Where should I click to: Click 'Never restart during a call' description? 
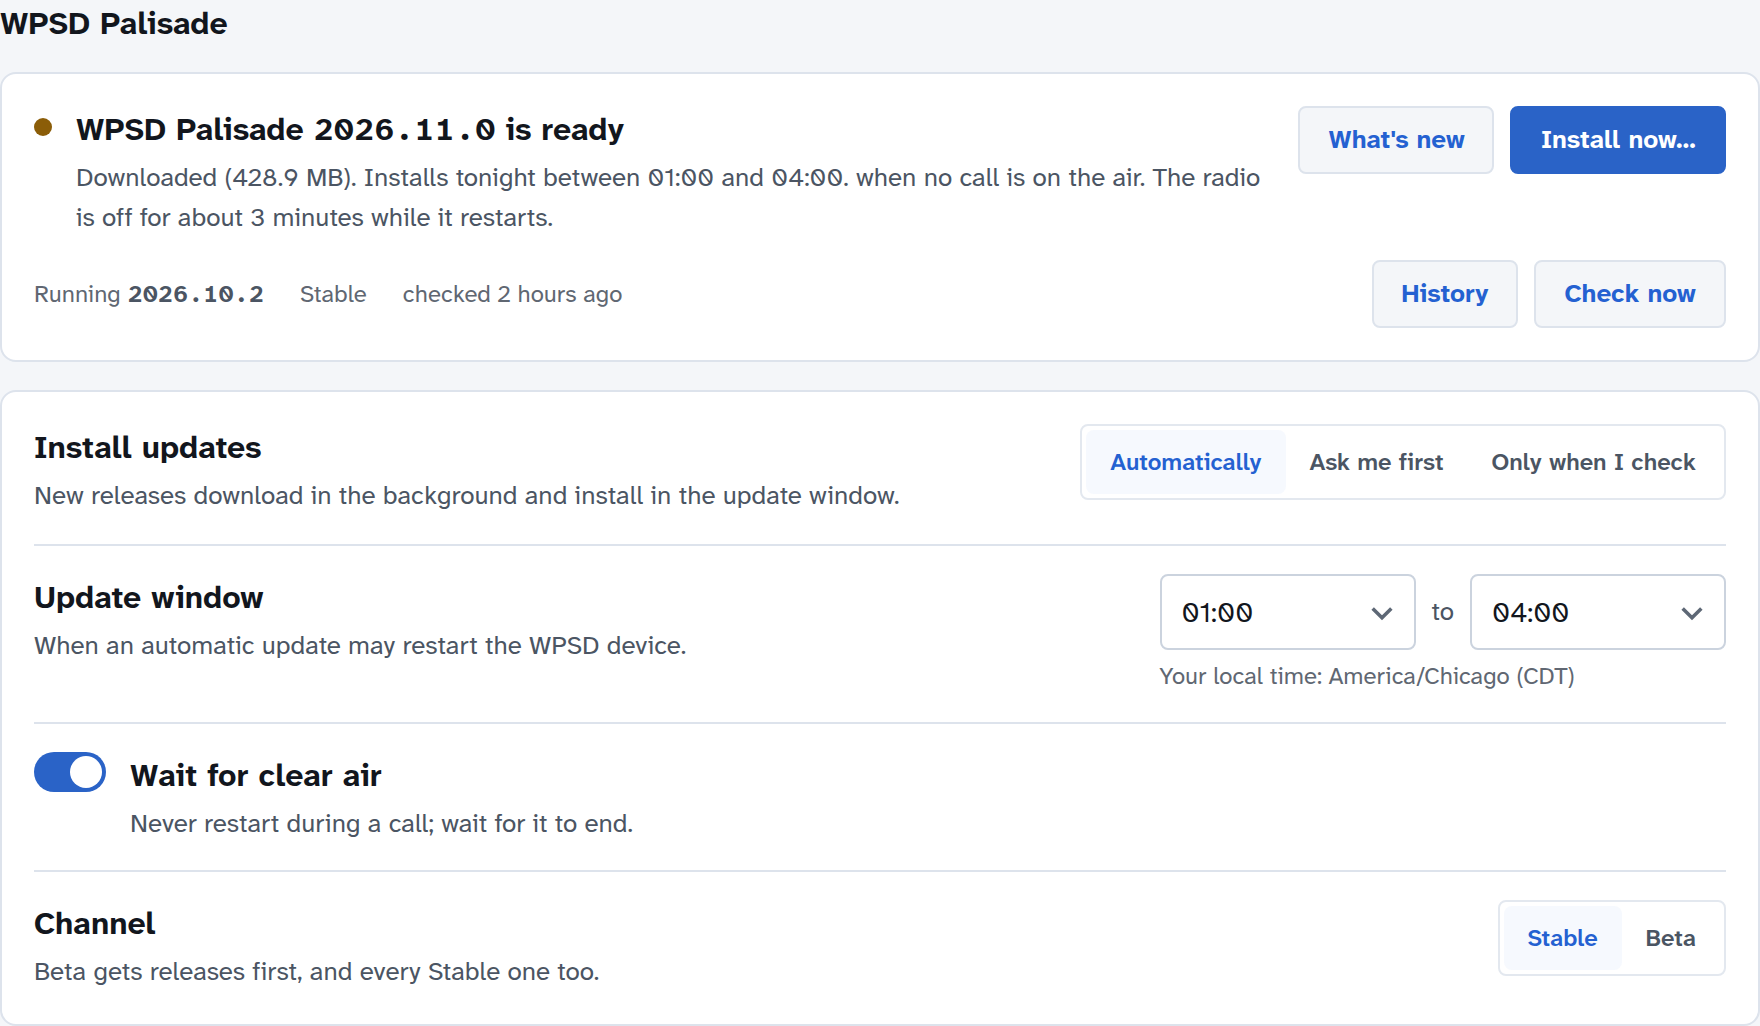point(382,824)
